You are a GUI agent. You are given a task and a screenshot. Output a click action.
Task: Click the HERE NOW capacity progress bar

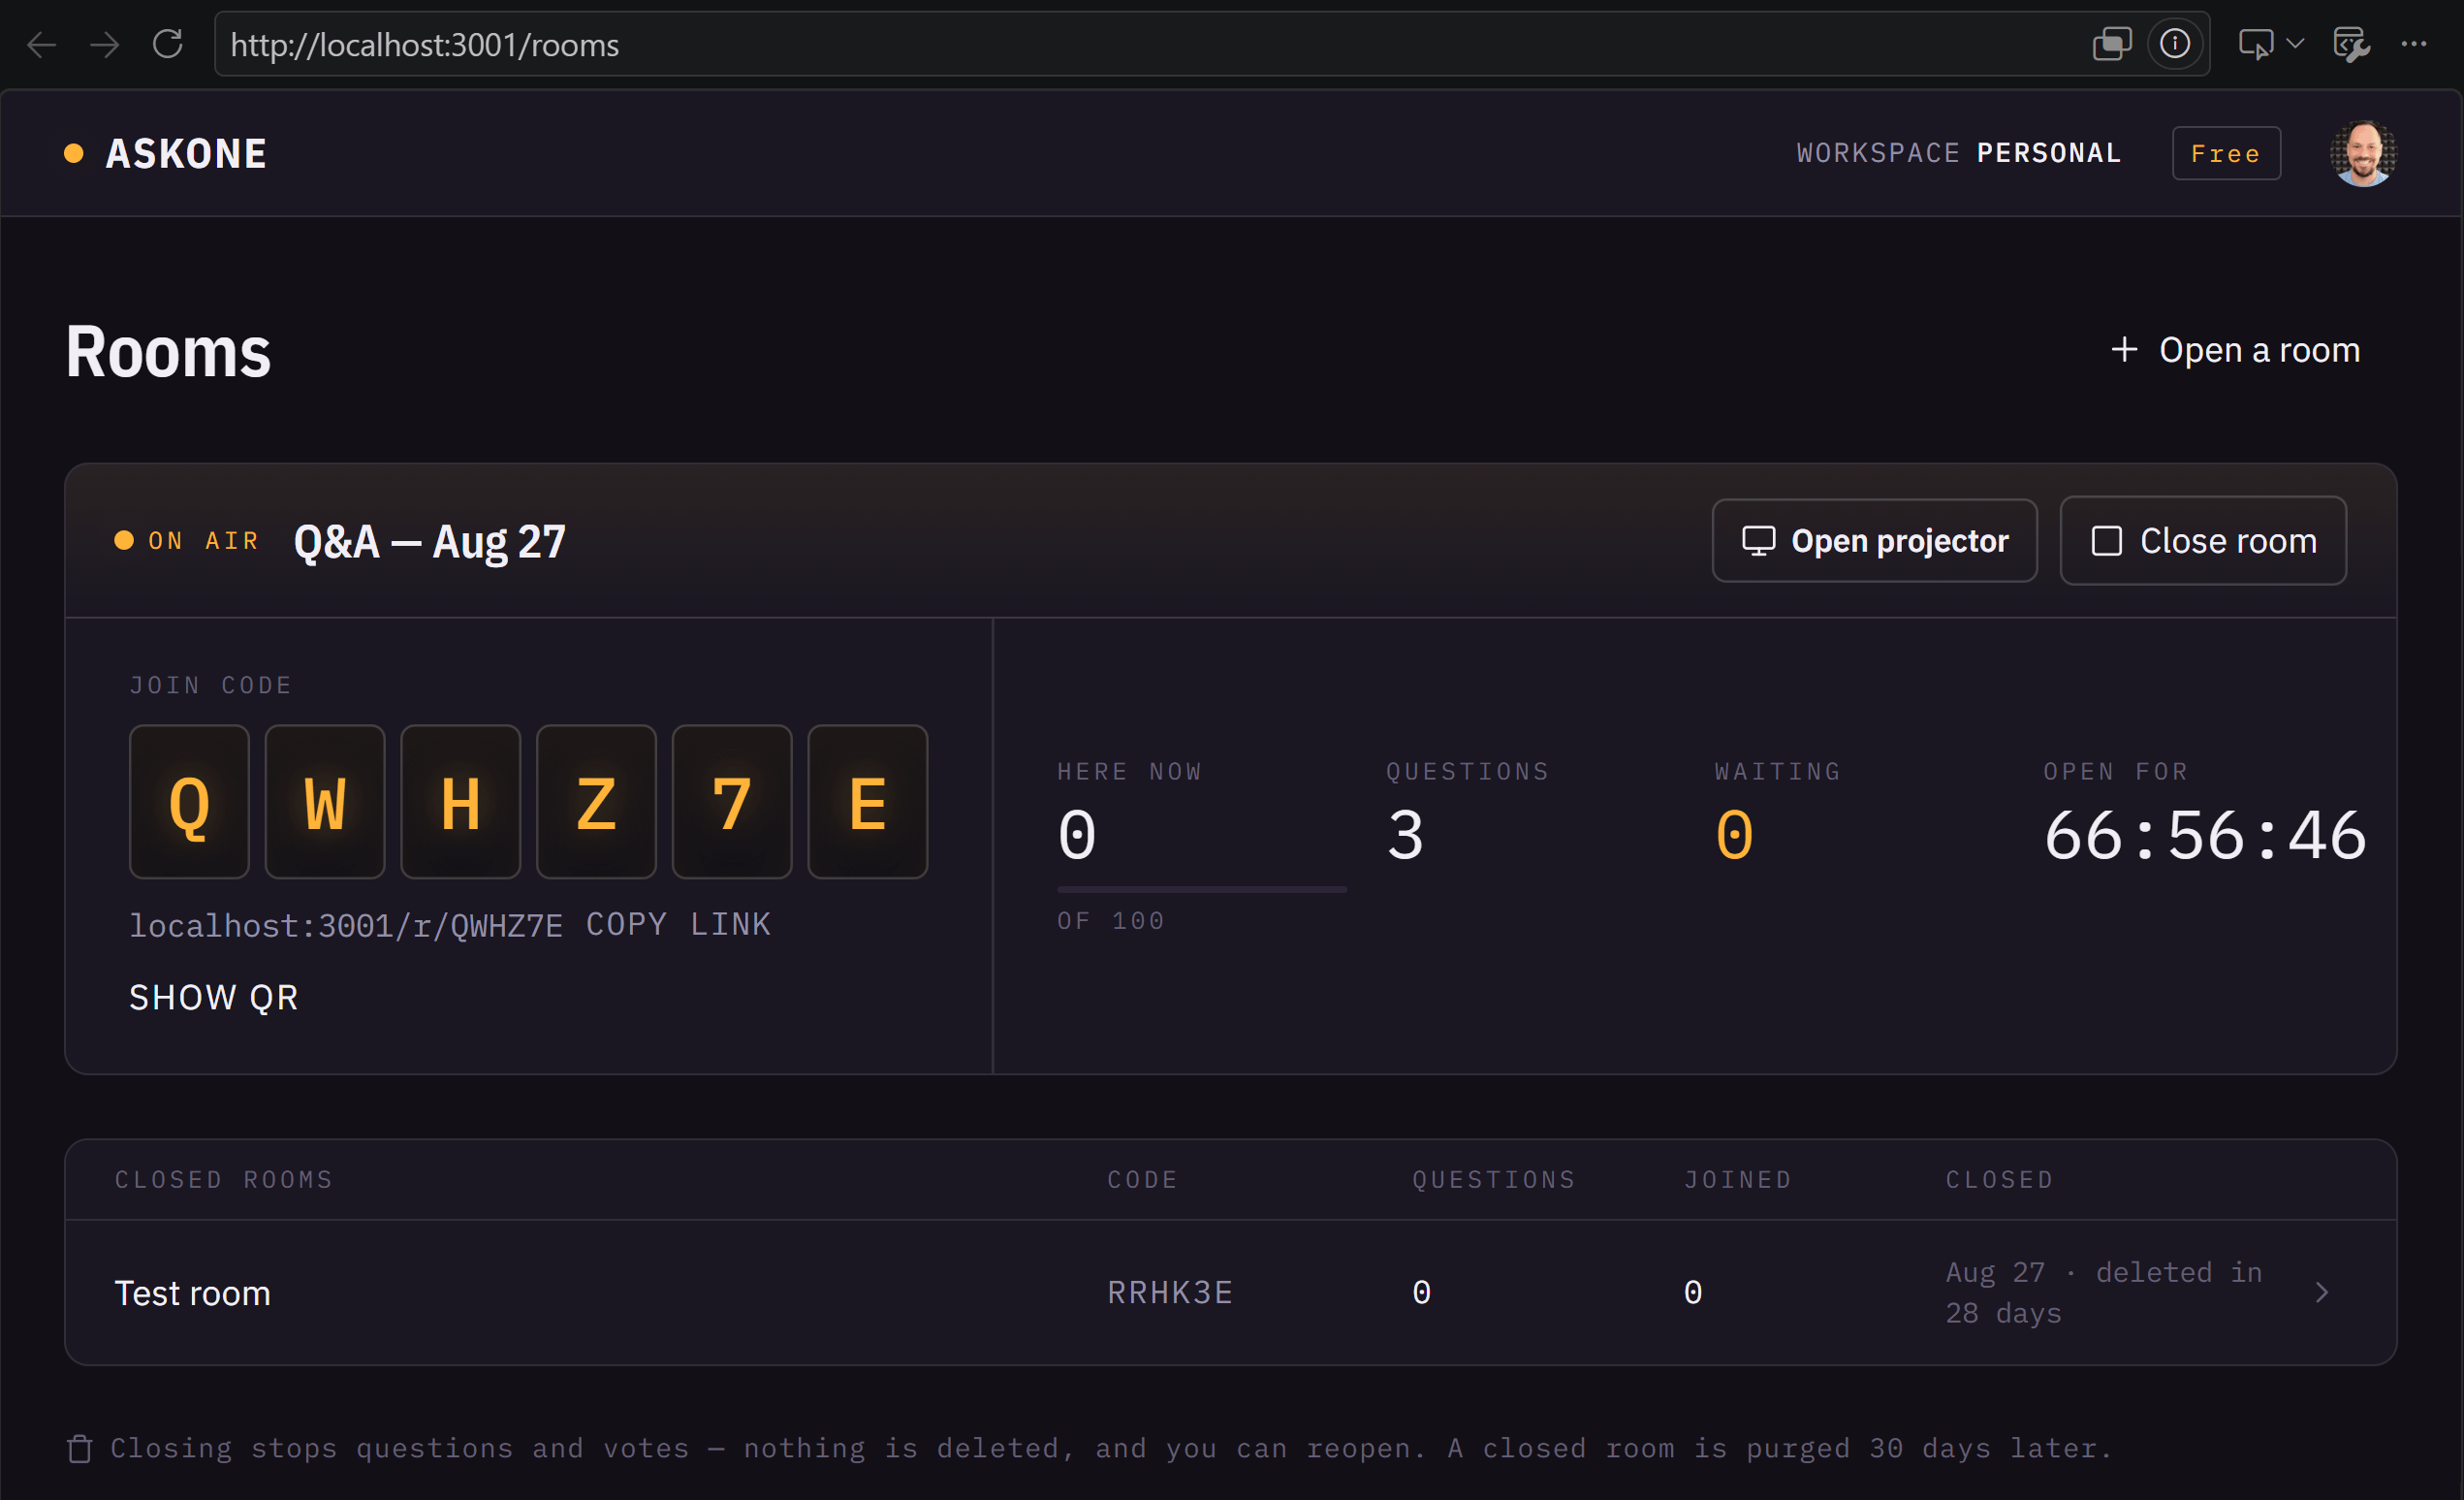click(x=1201, y=889)
